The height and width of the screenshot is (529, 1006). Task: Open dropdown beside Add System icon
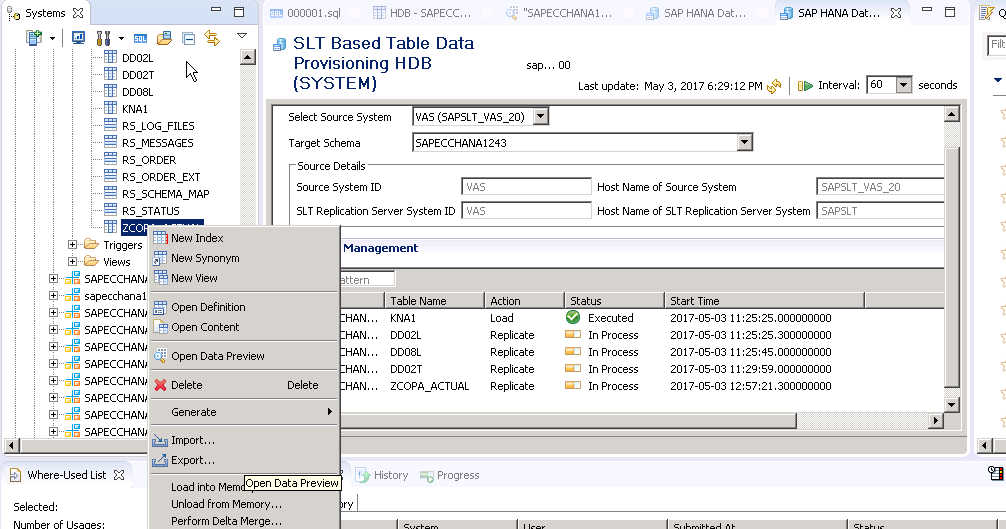(52, 38)
